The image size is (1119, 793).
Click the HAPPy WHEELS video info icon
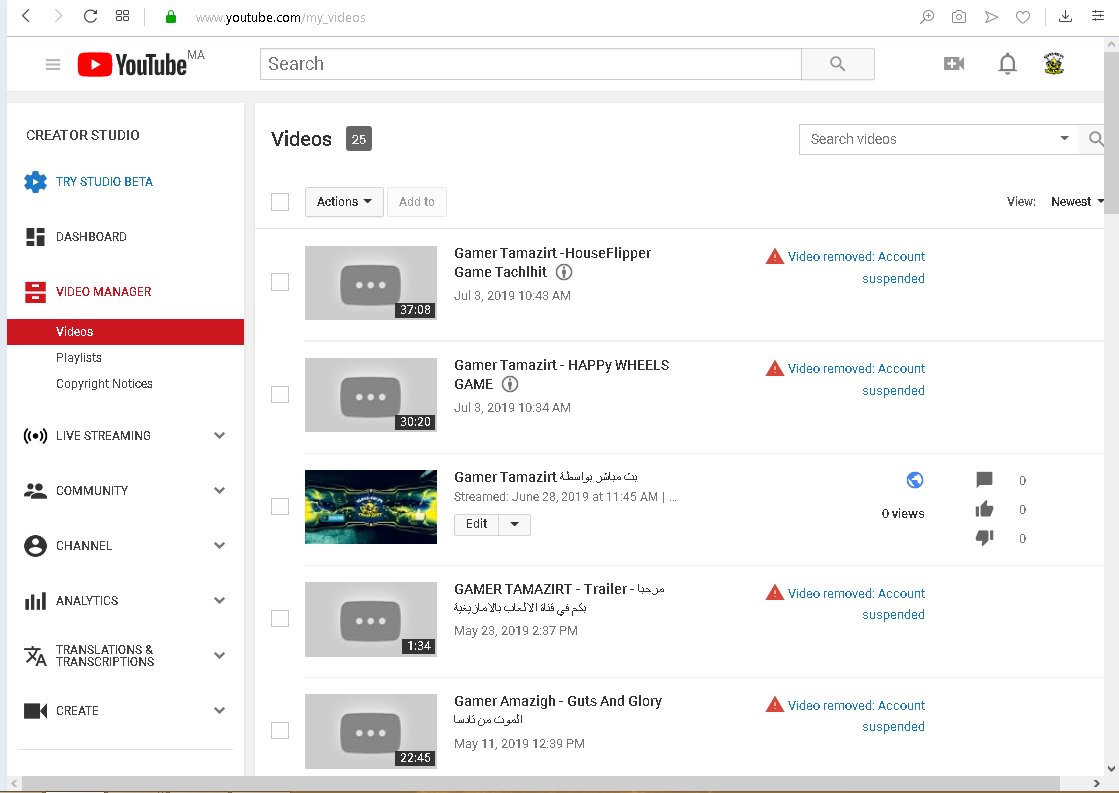tap(510, 384)
